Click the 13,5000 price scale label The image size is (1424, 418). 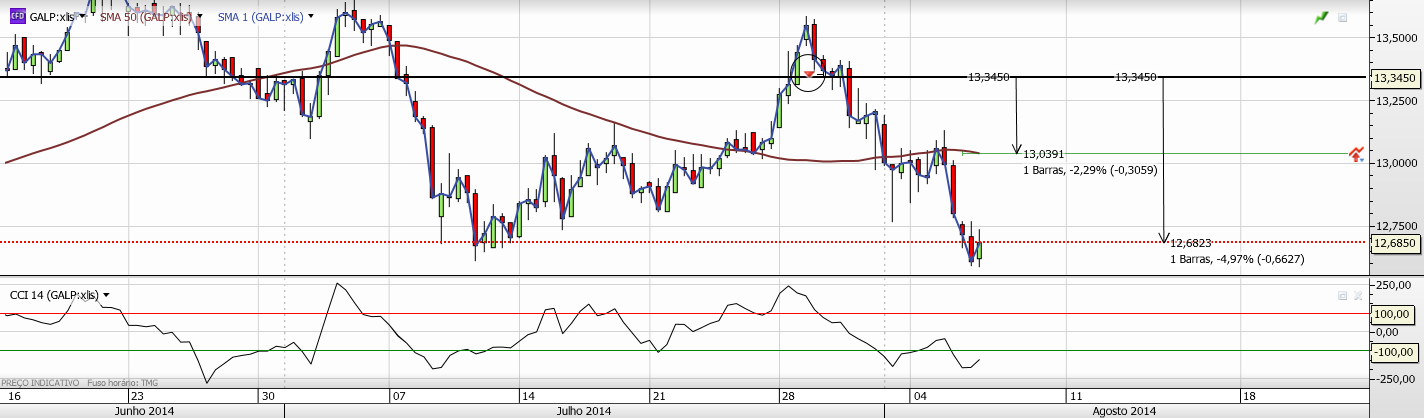click(1397, 37)
